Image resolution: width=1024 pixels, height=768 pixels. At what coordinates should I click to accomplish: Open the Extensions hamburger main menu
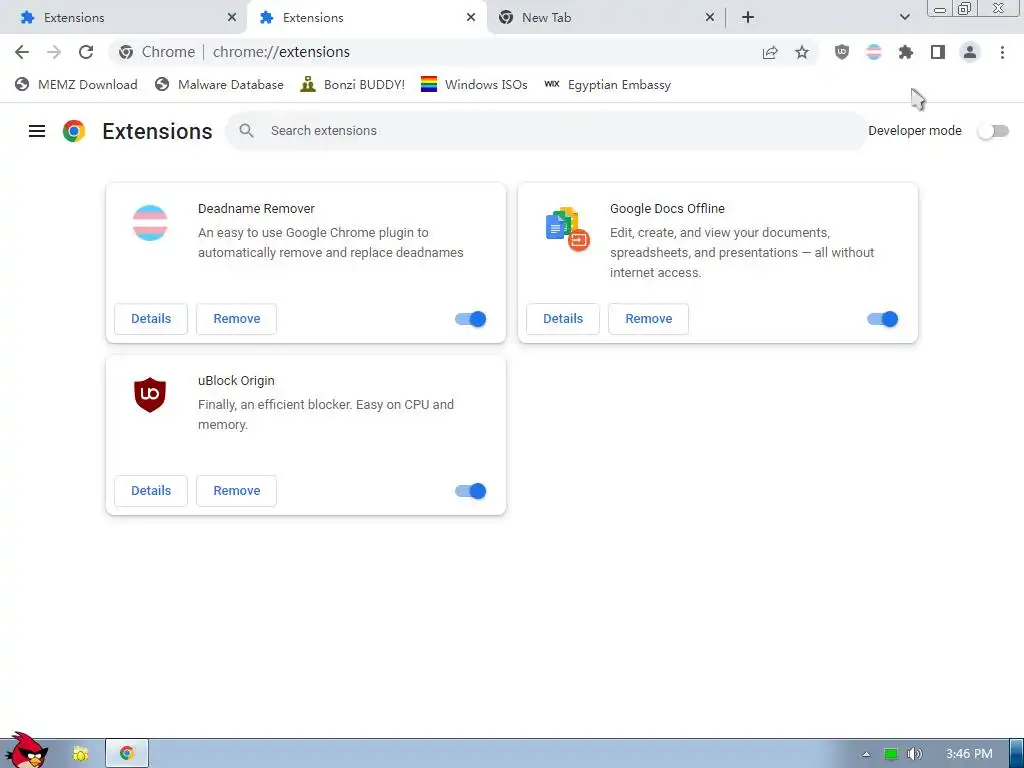pos(37,131)
